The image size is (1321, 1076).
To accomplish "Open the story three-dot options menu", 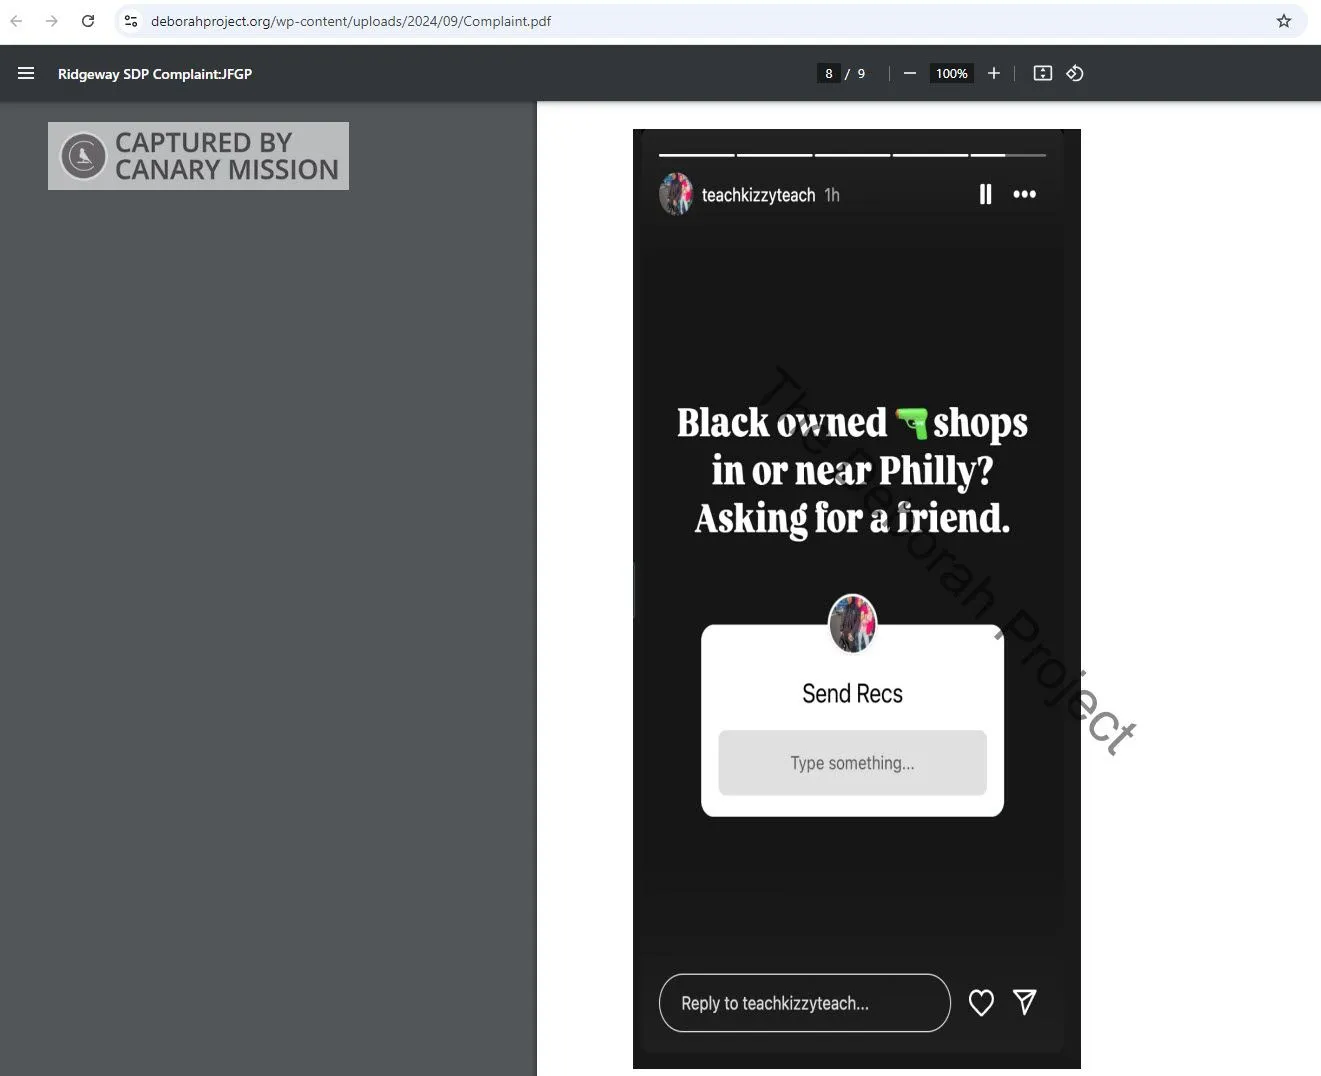I will click(x=1024, y=194).
